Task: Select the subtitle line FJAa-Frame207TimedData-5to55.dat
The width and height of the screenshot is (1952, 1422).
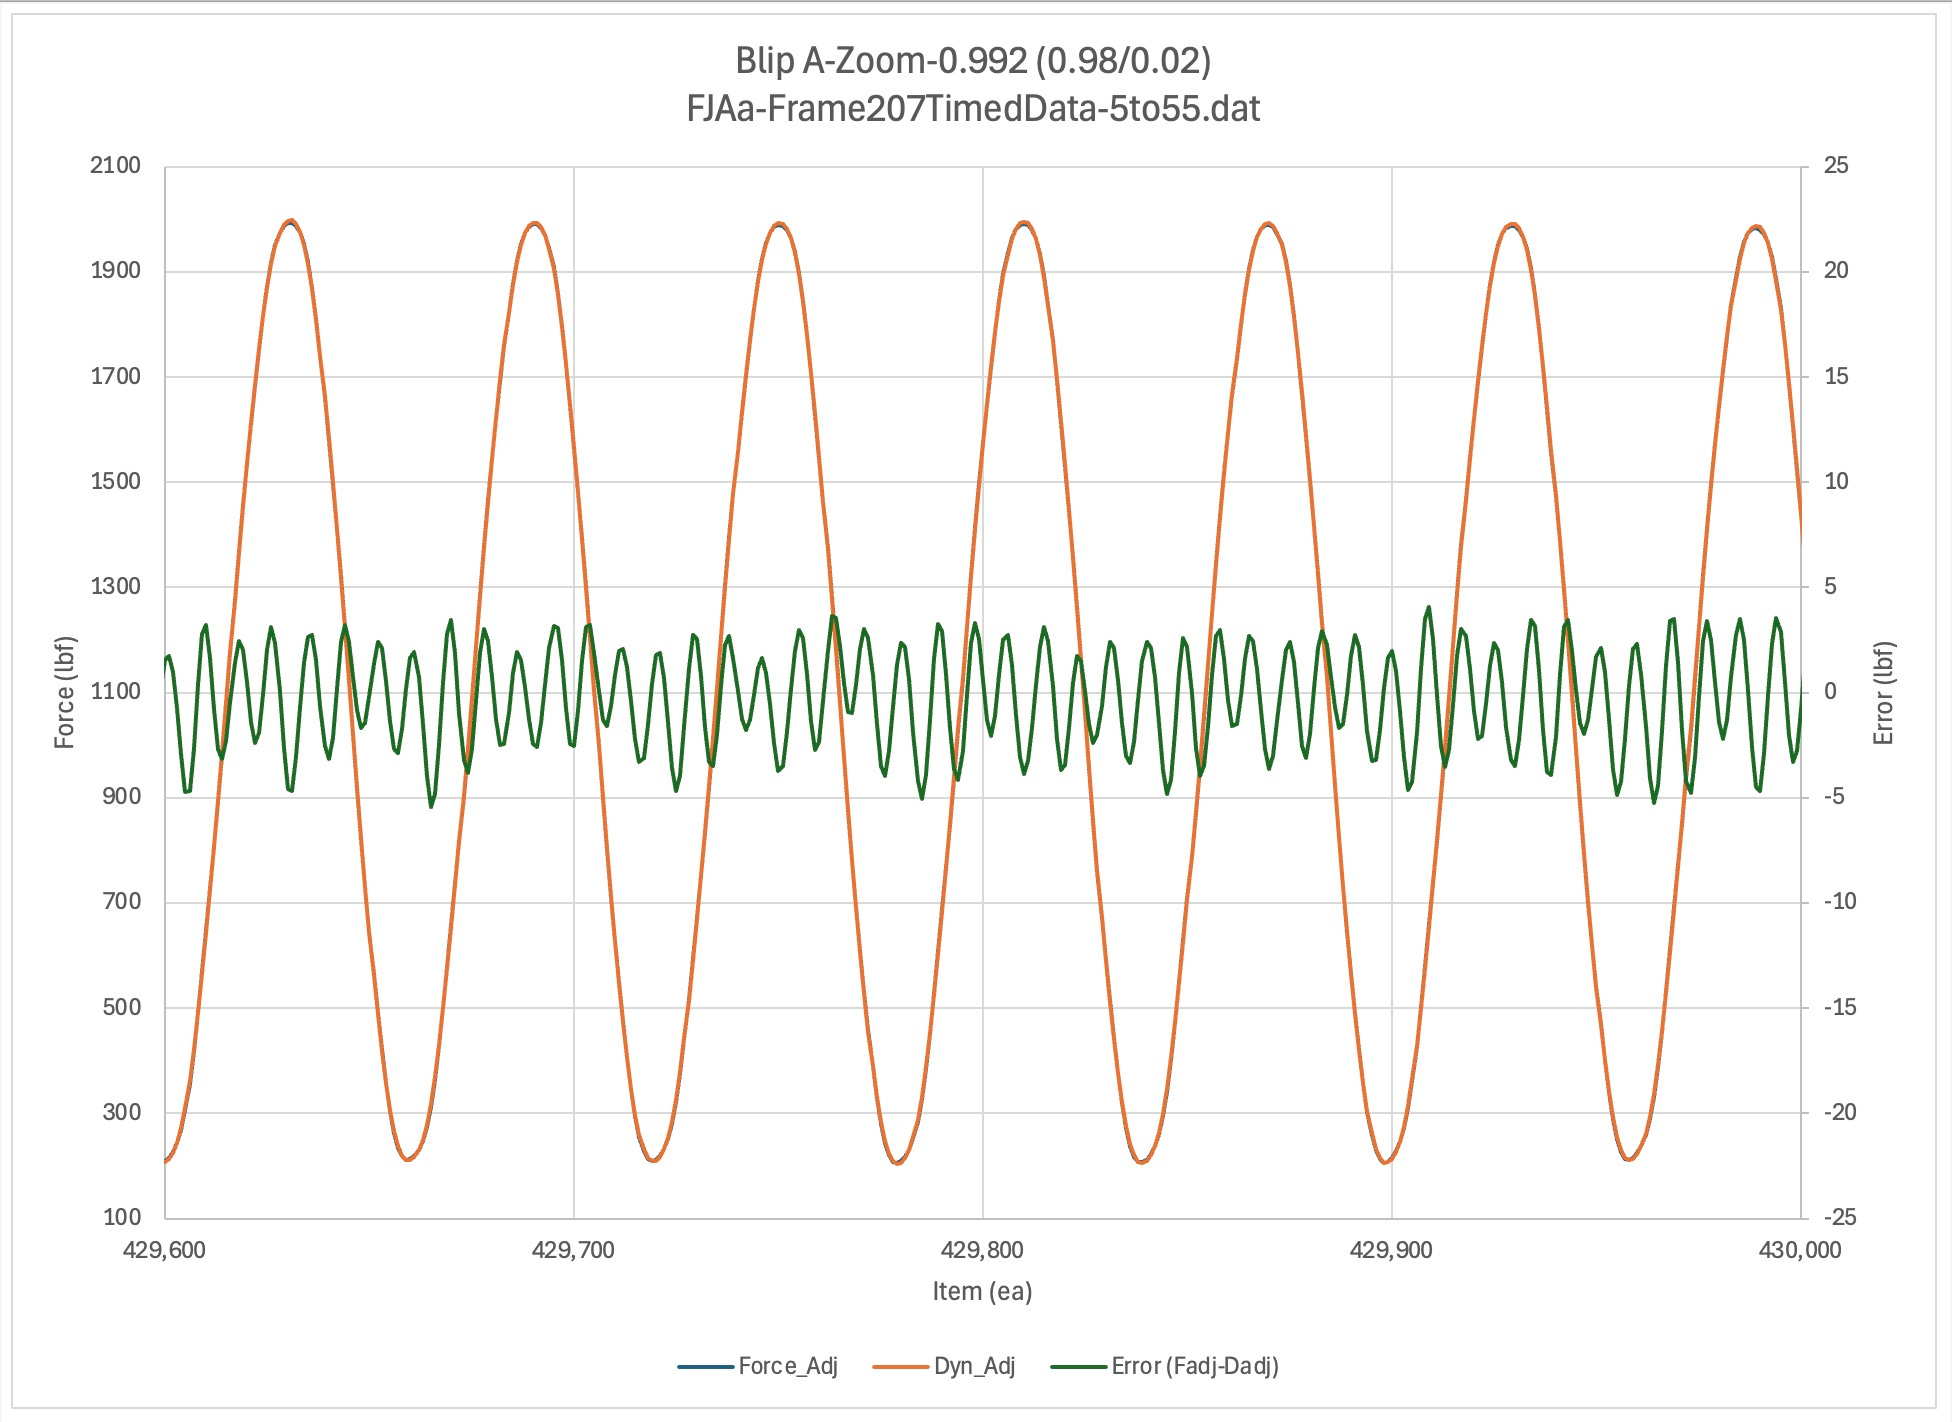Action: click(x=973, y=108)
